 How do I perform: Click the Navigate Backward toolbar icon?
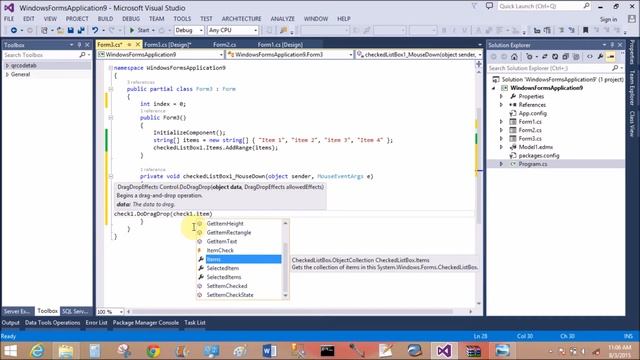(x=13, y=30)
